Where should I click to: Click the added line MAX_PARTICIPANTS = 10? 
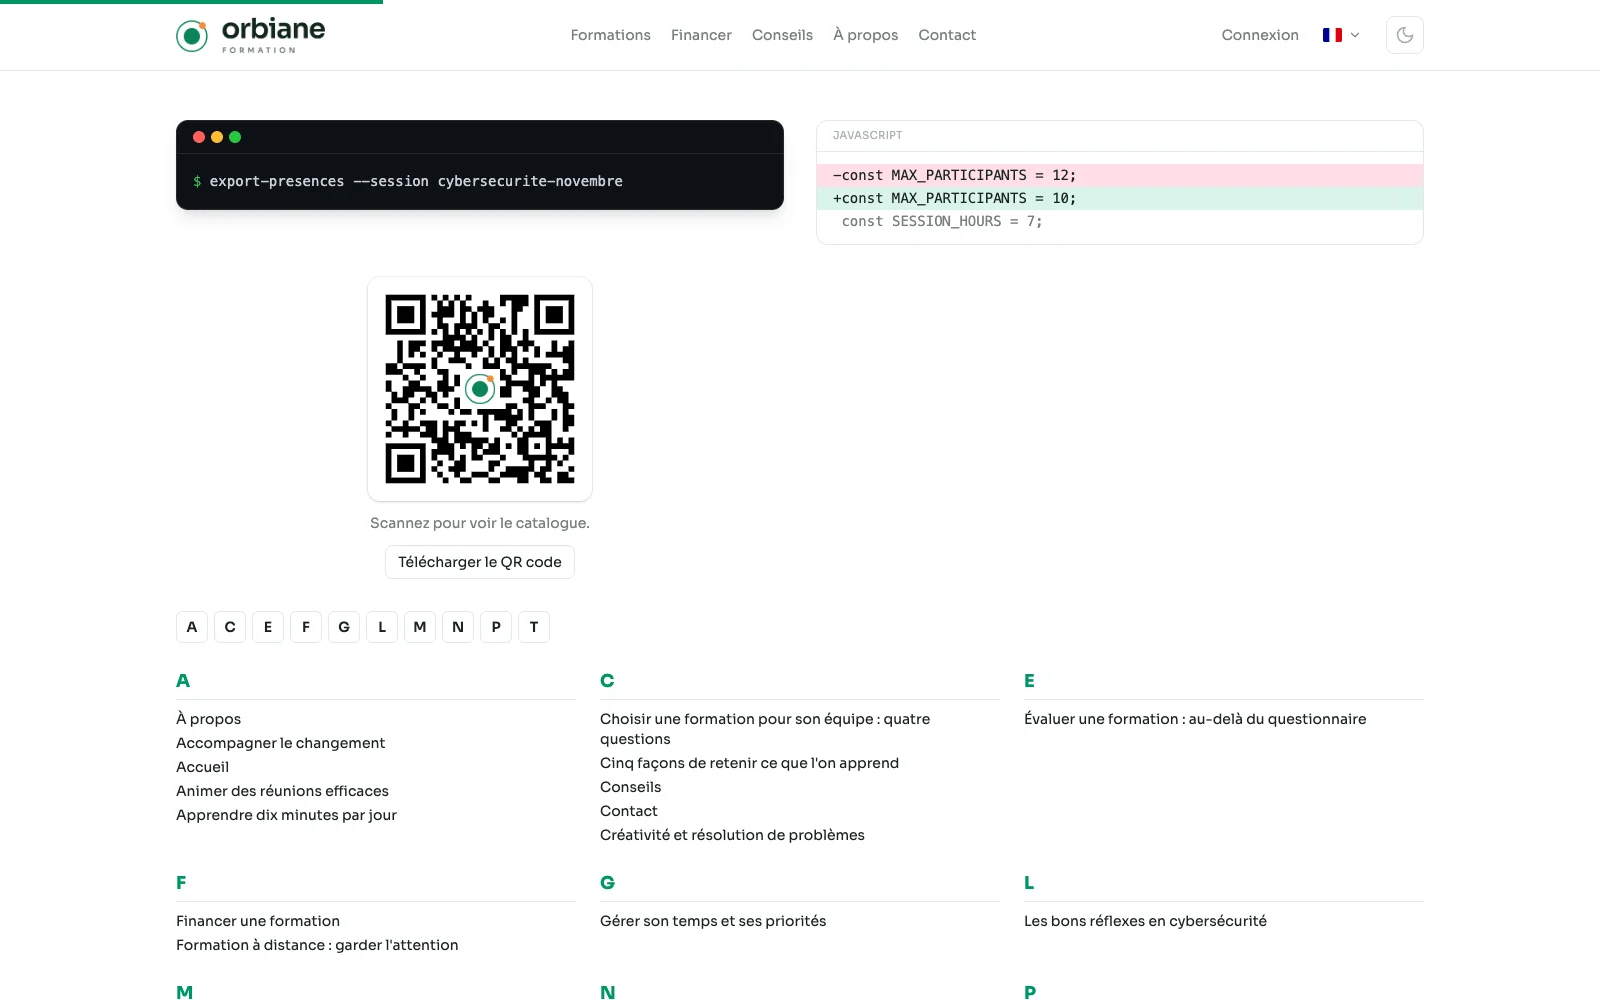[x=1120, y=198]
